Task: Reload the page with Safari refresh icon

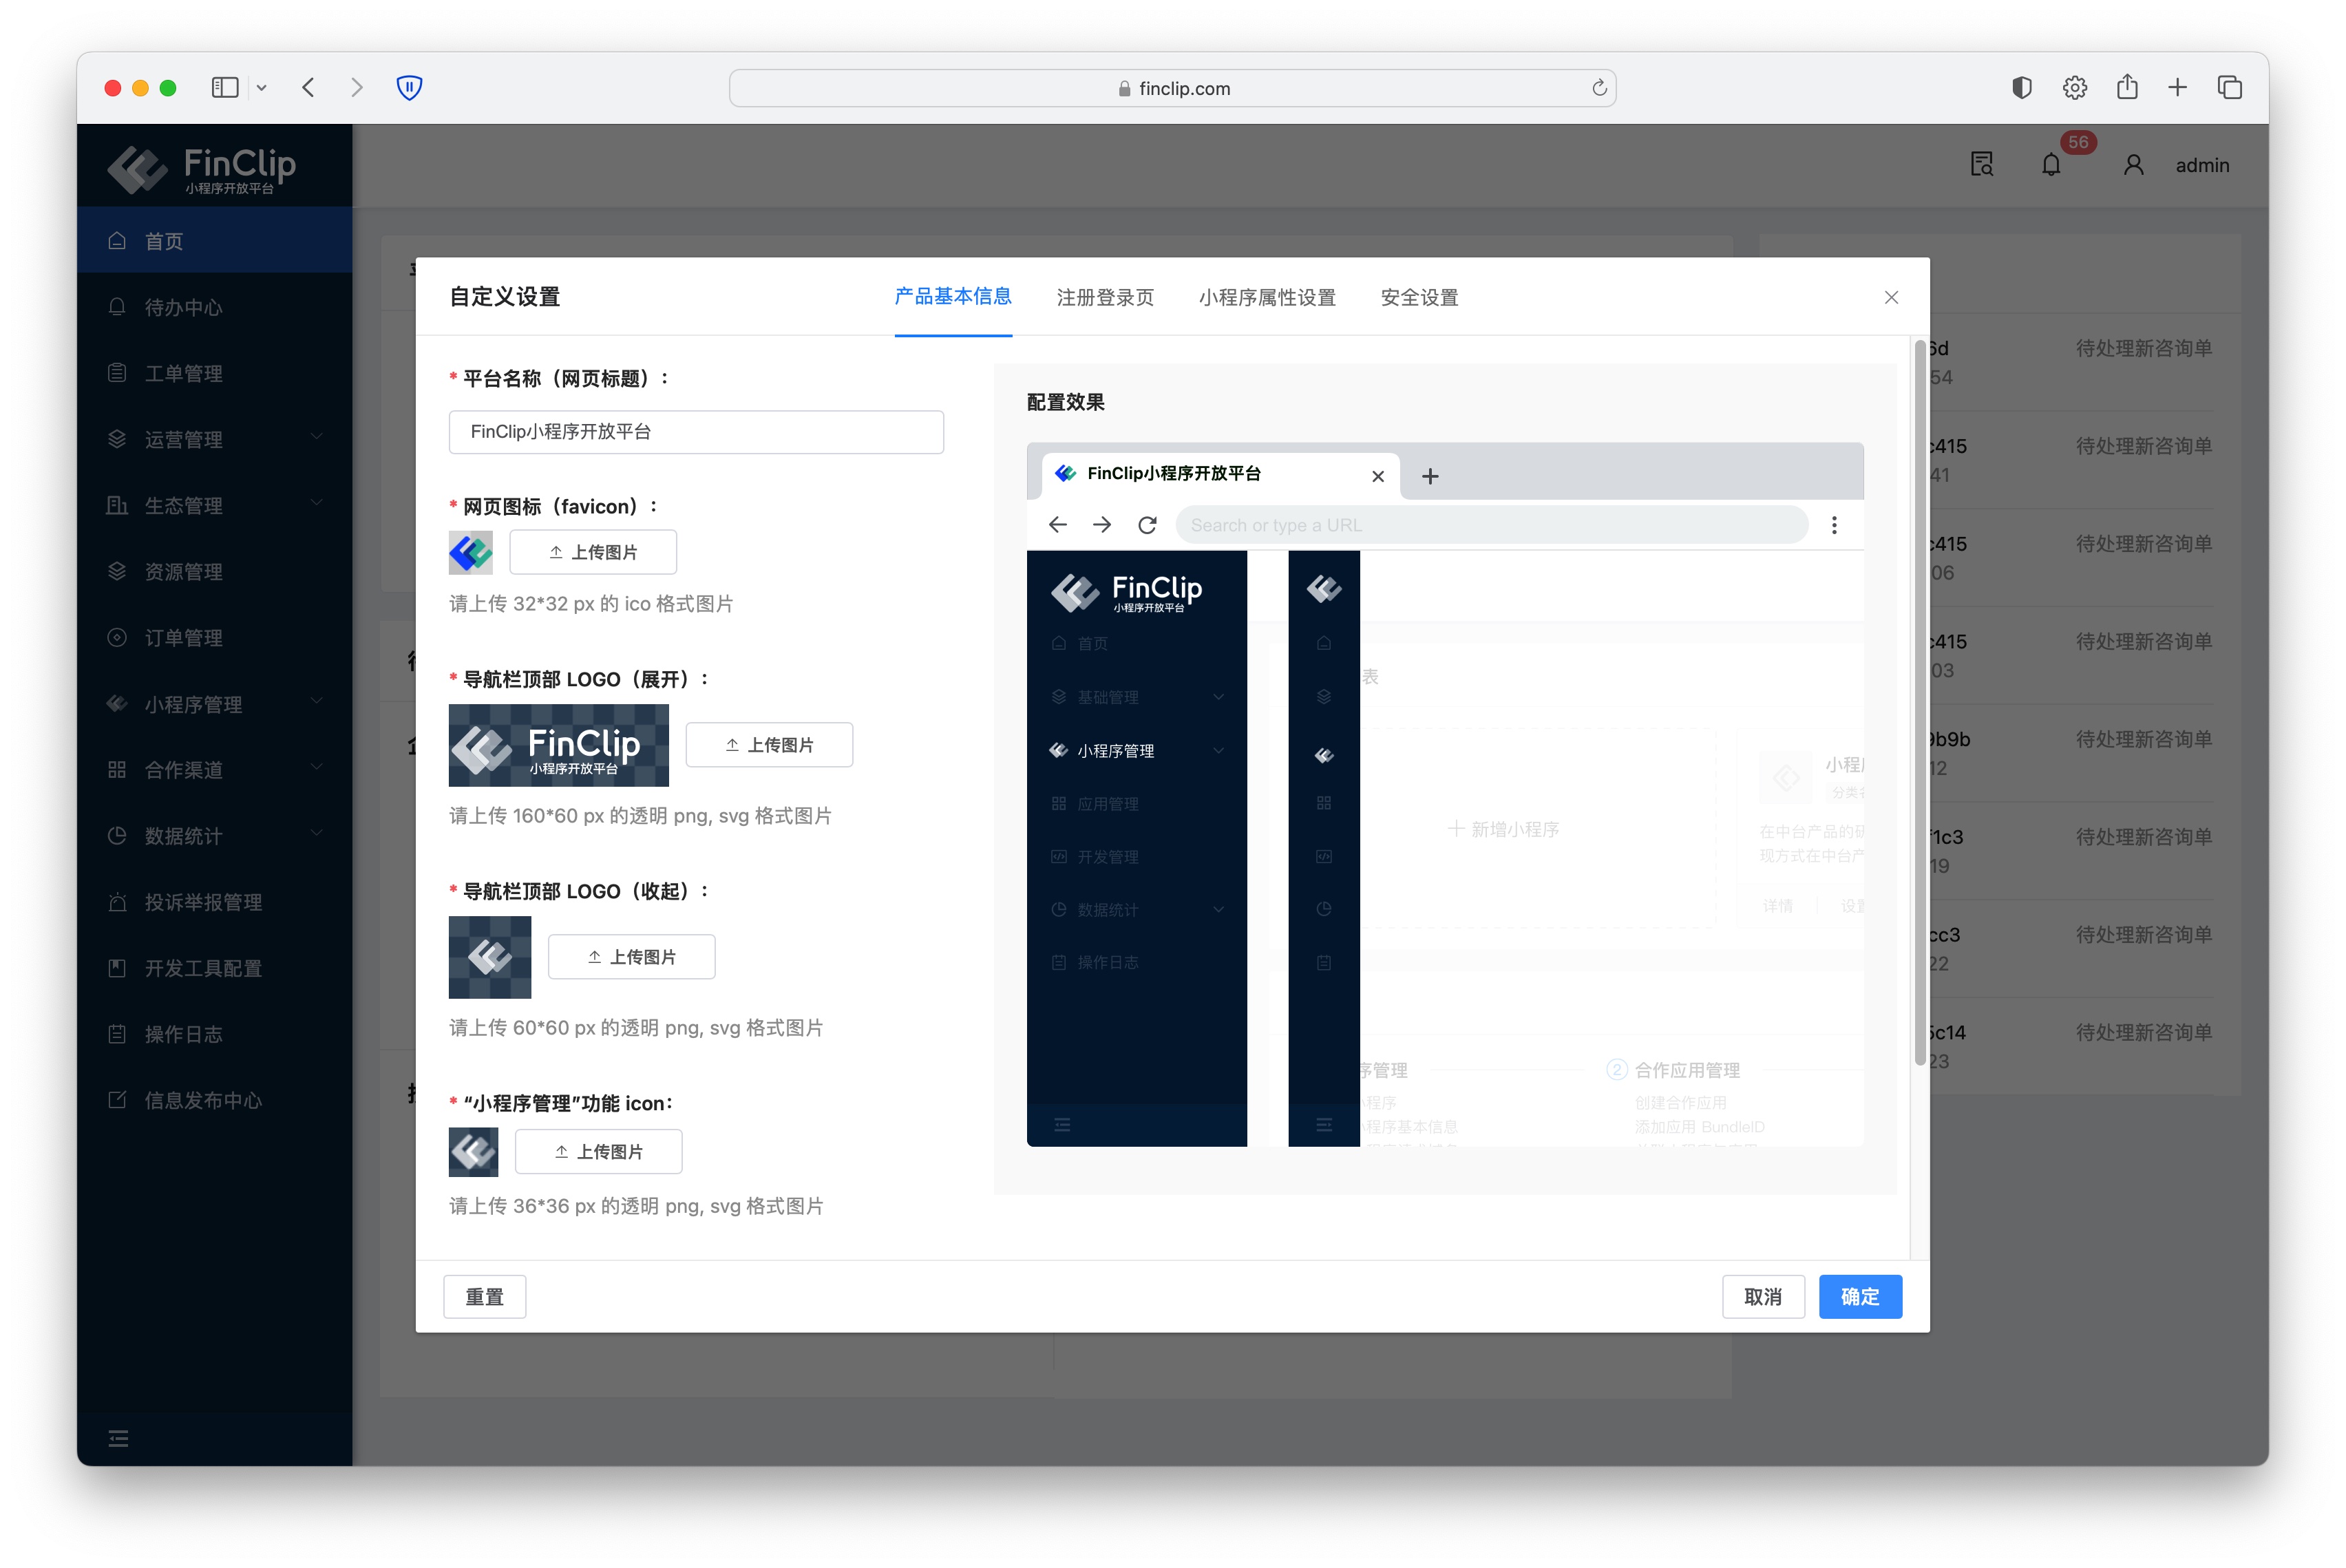Action: (1599, 88)
